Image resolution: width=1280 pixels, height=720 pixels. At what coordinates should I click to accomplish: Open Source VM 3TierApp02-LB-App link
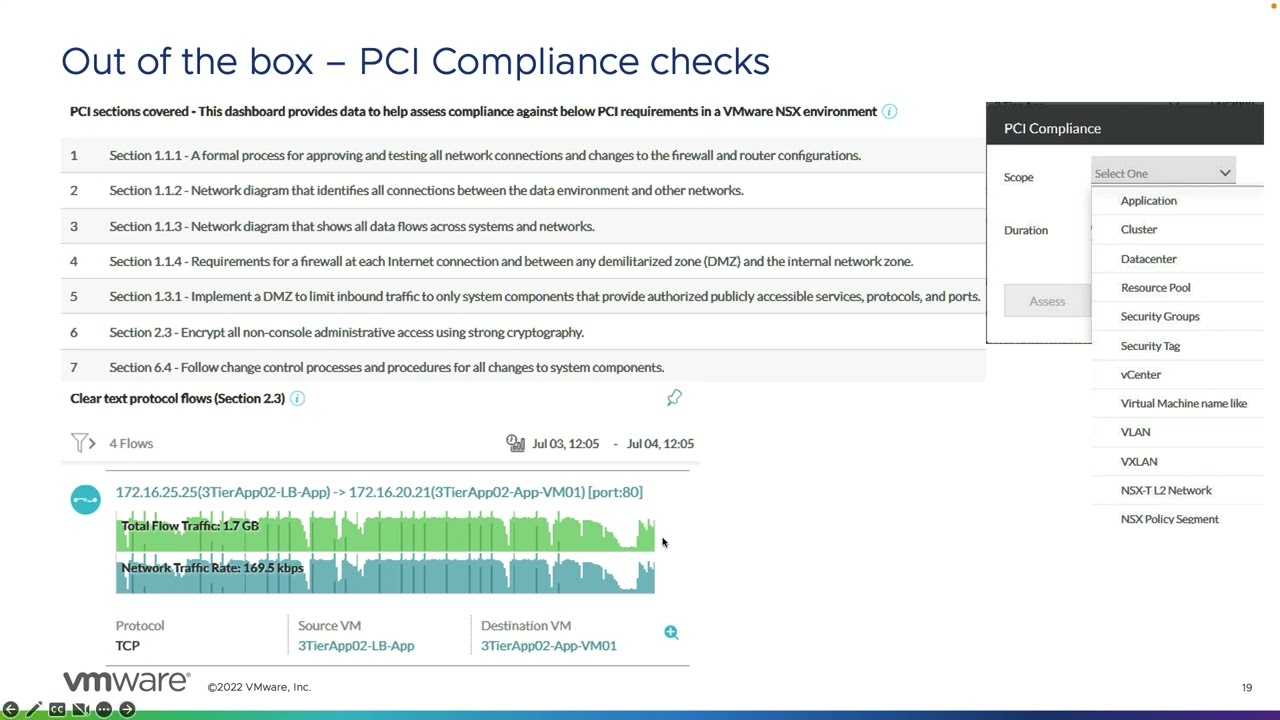[x=356, y=645]
